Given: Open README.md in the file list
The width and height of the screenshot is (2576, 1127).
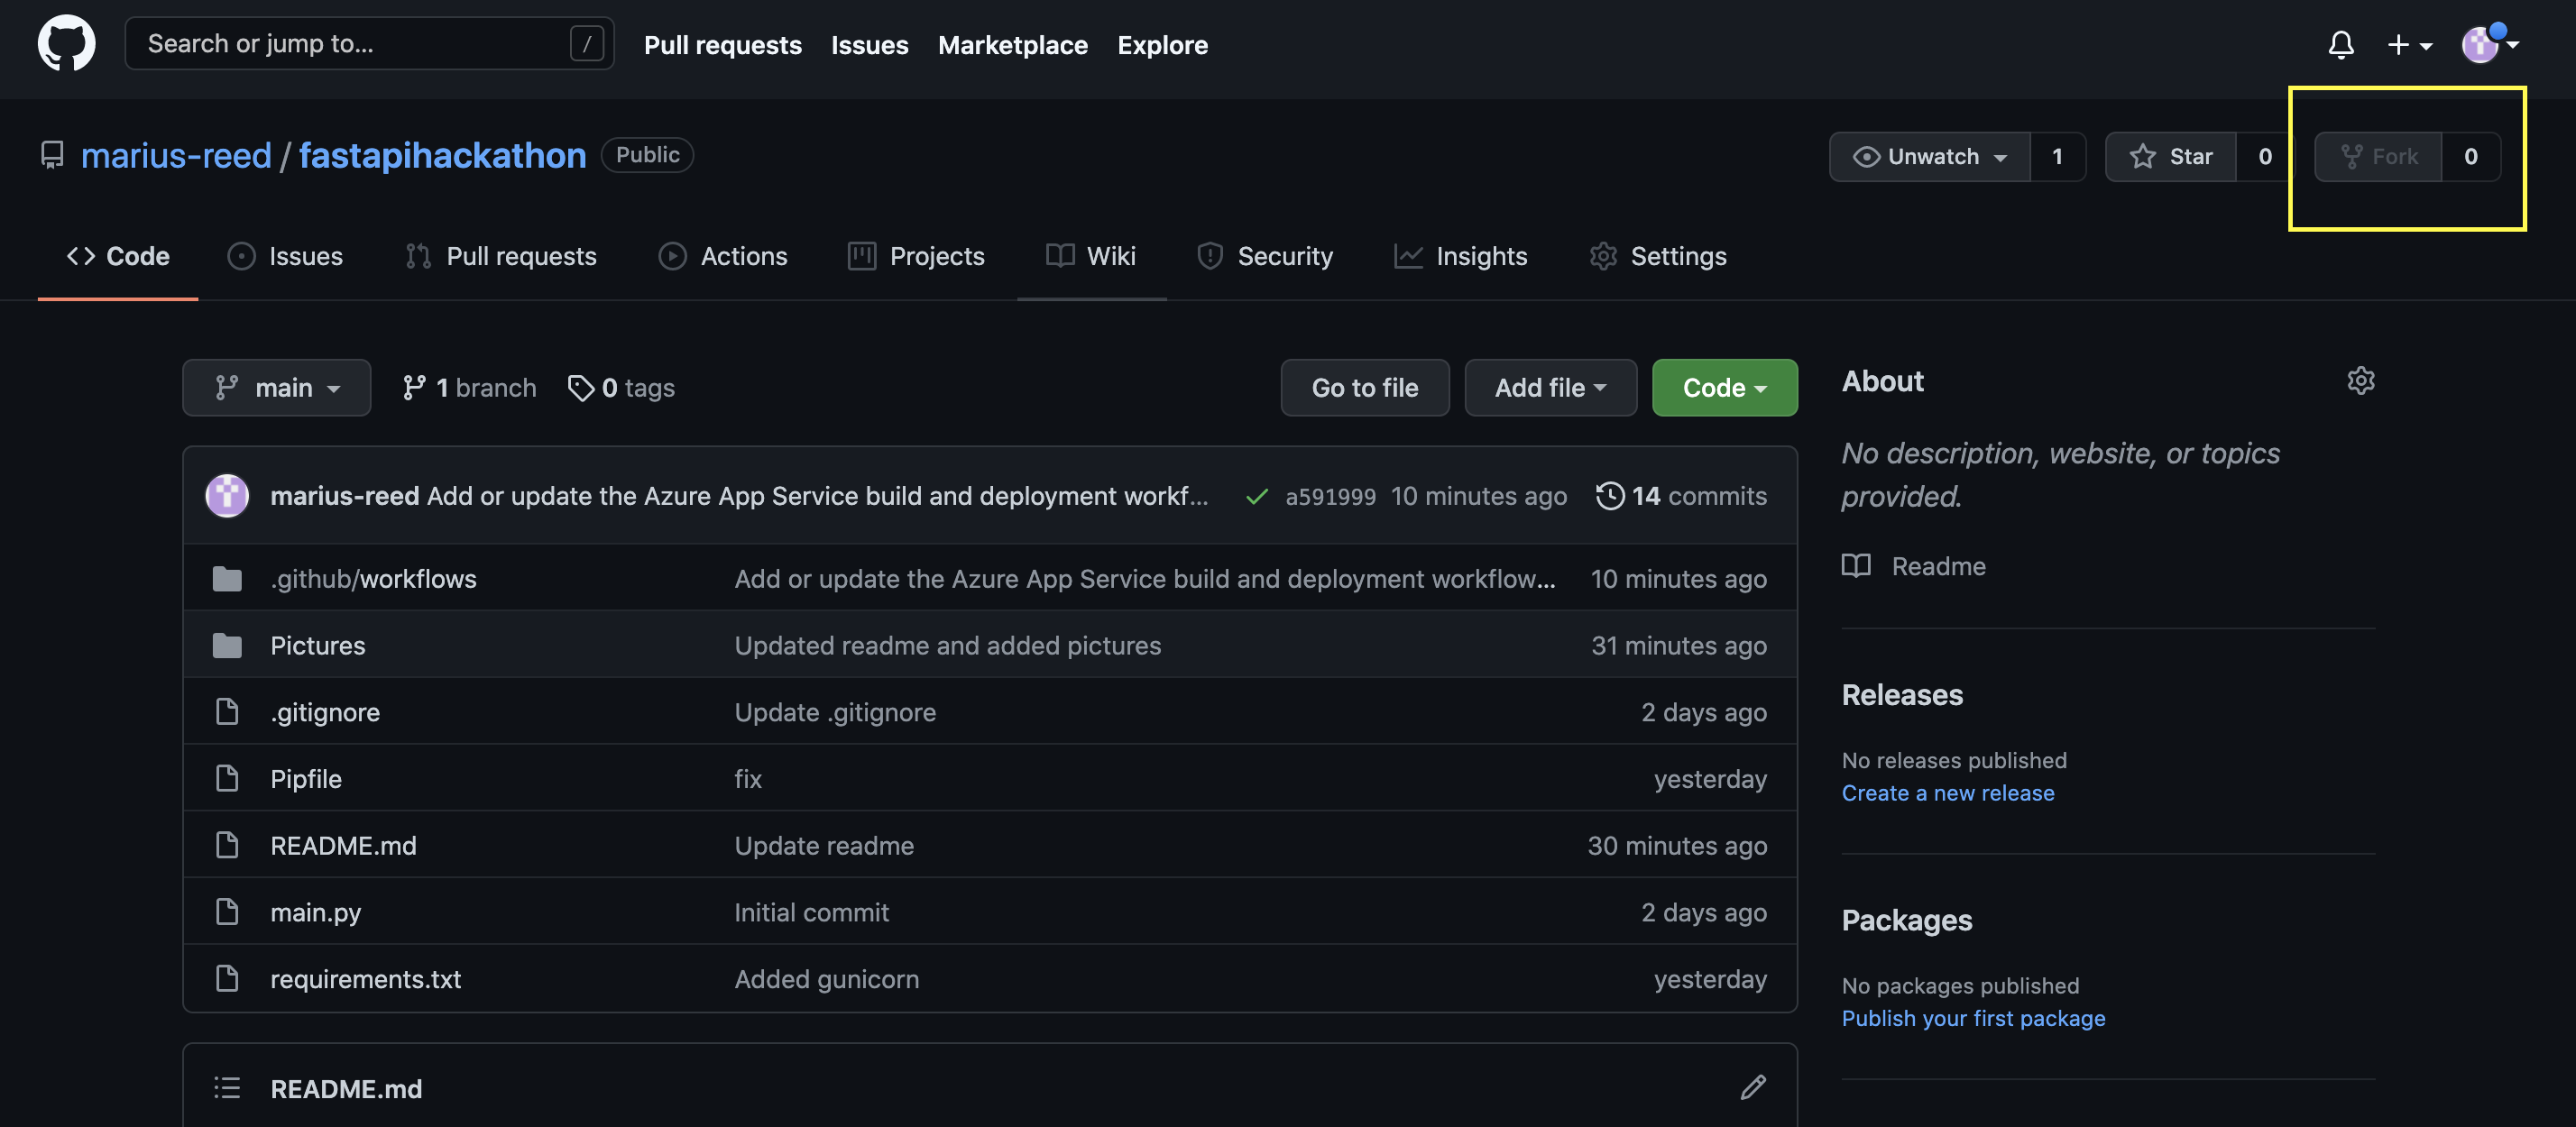Looking at the screenshot, I should click(344, 846).
